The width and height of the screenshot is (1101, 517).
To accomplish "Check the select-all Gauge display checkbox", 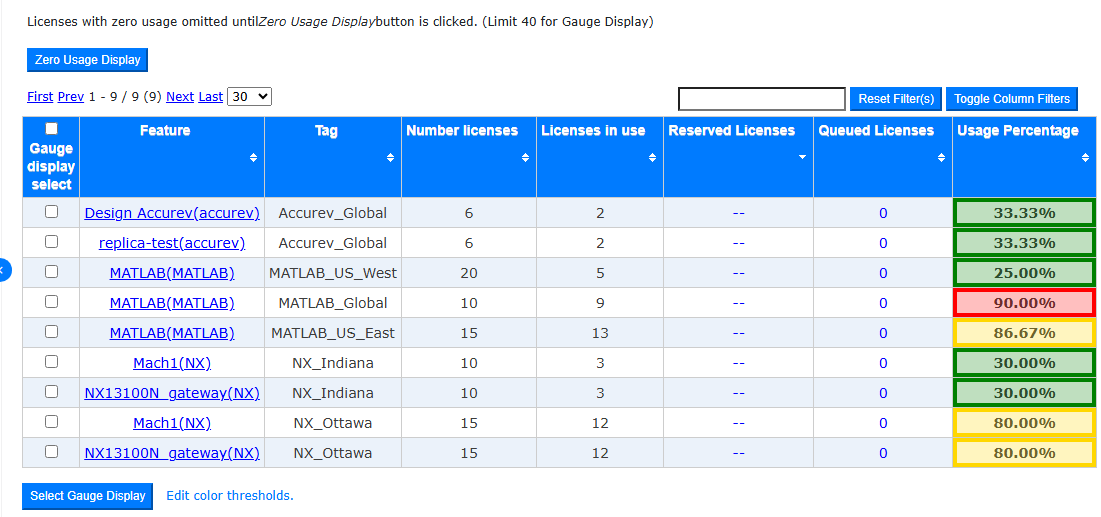I will (51, 129).
